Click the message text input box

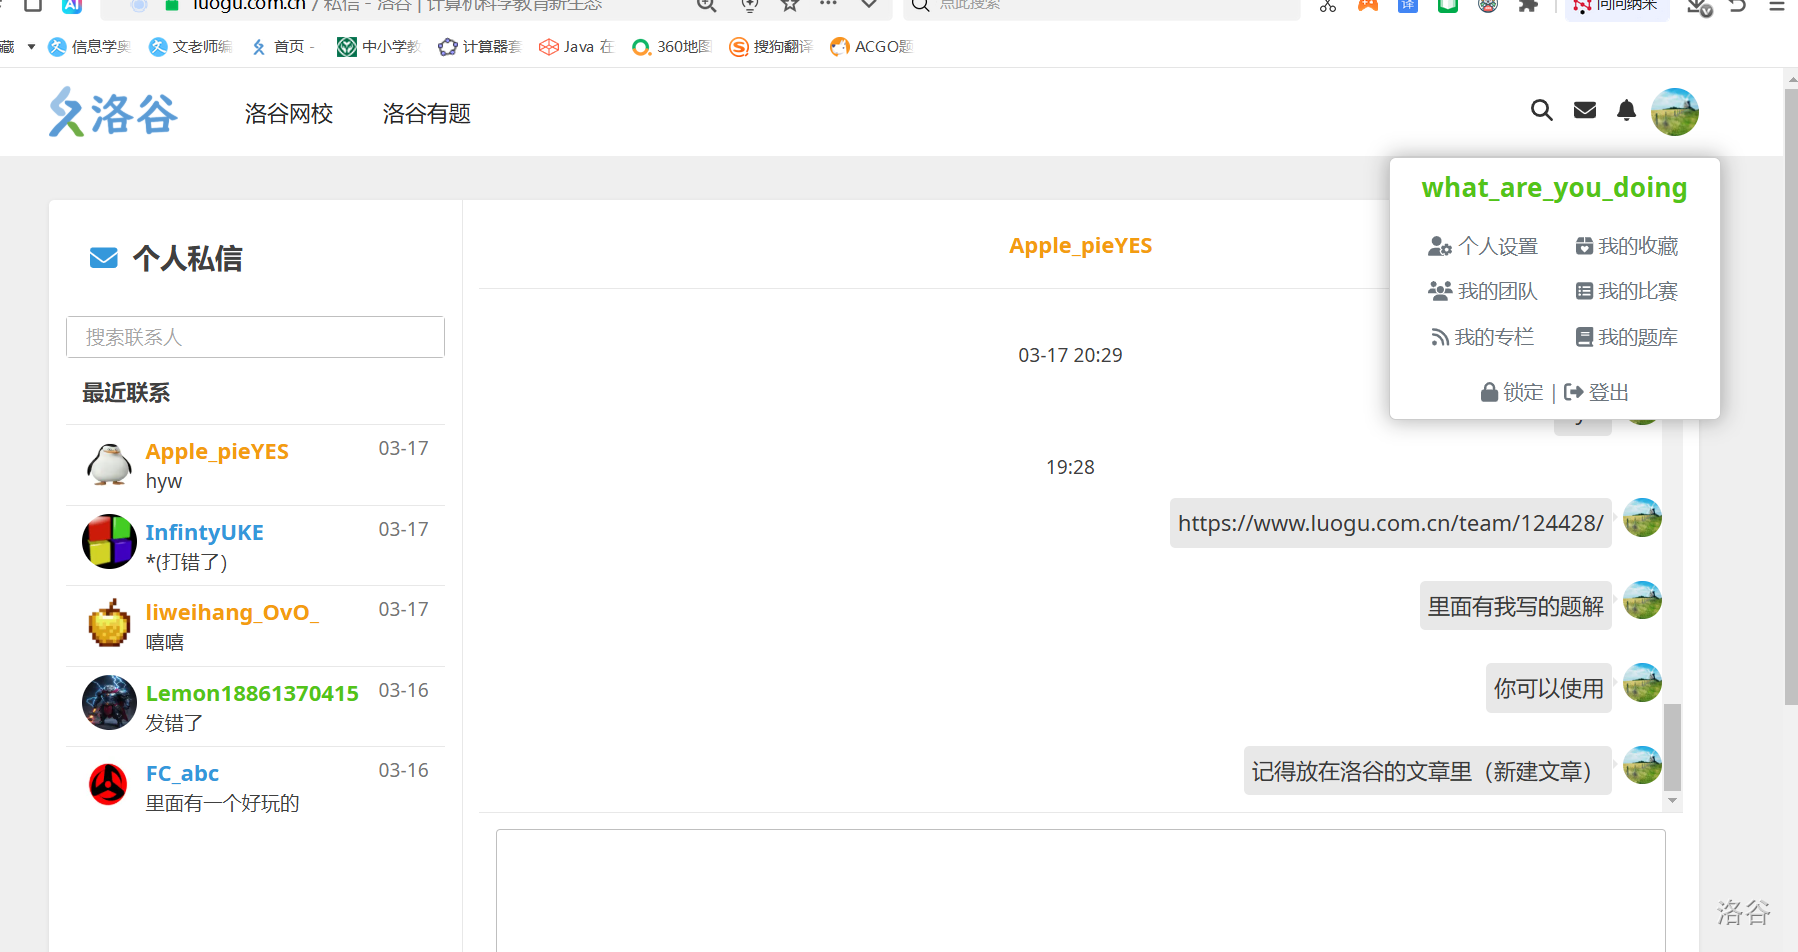point(1080,888)
